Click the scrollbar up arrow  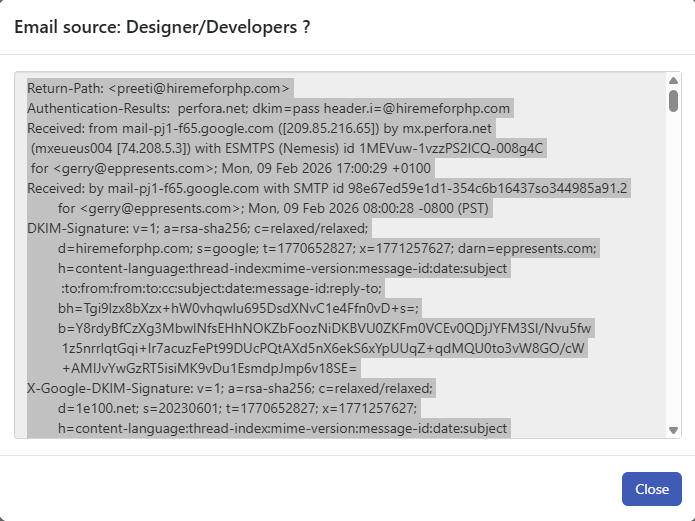tap(673, 81)
